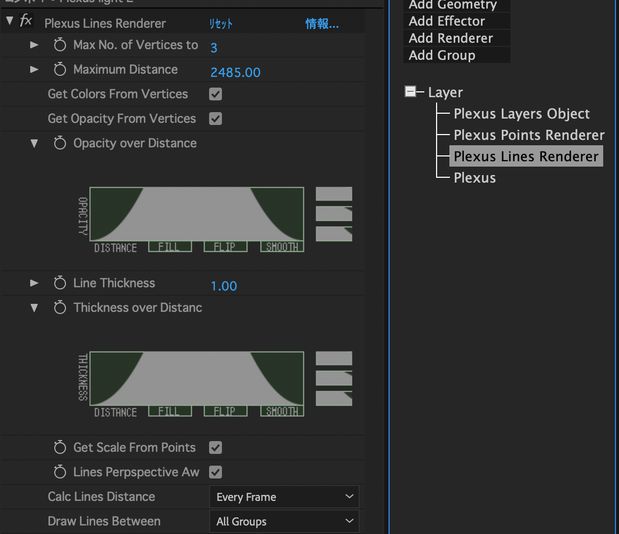Select Plexus item in tree
Image resolution: width=619 pixels, height=534 pixels.
coord(475,178)
